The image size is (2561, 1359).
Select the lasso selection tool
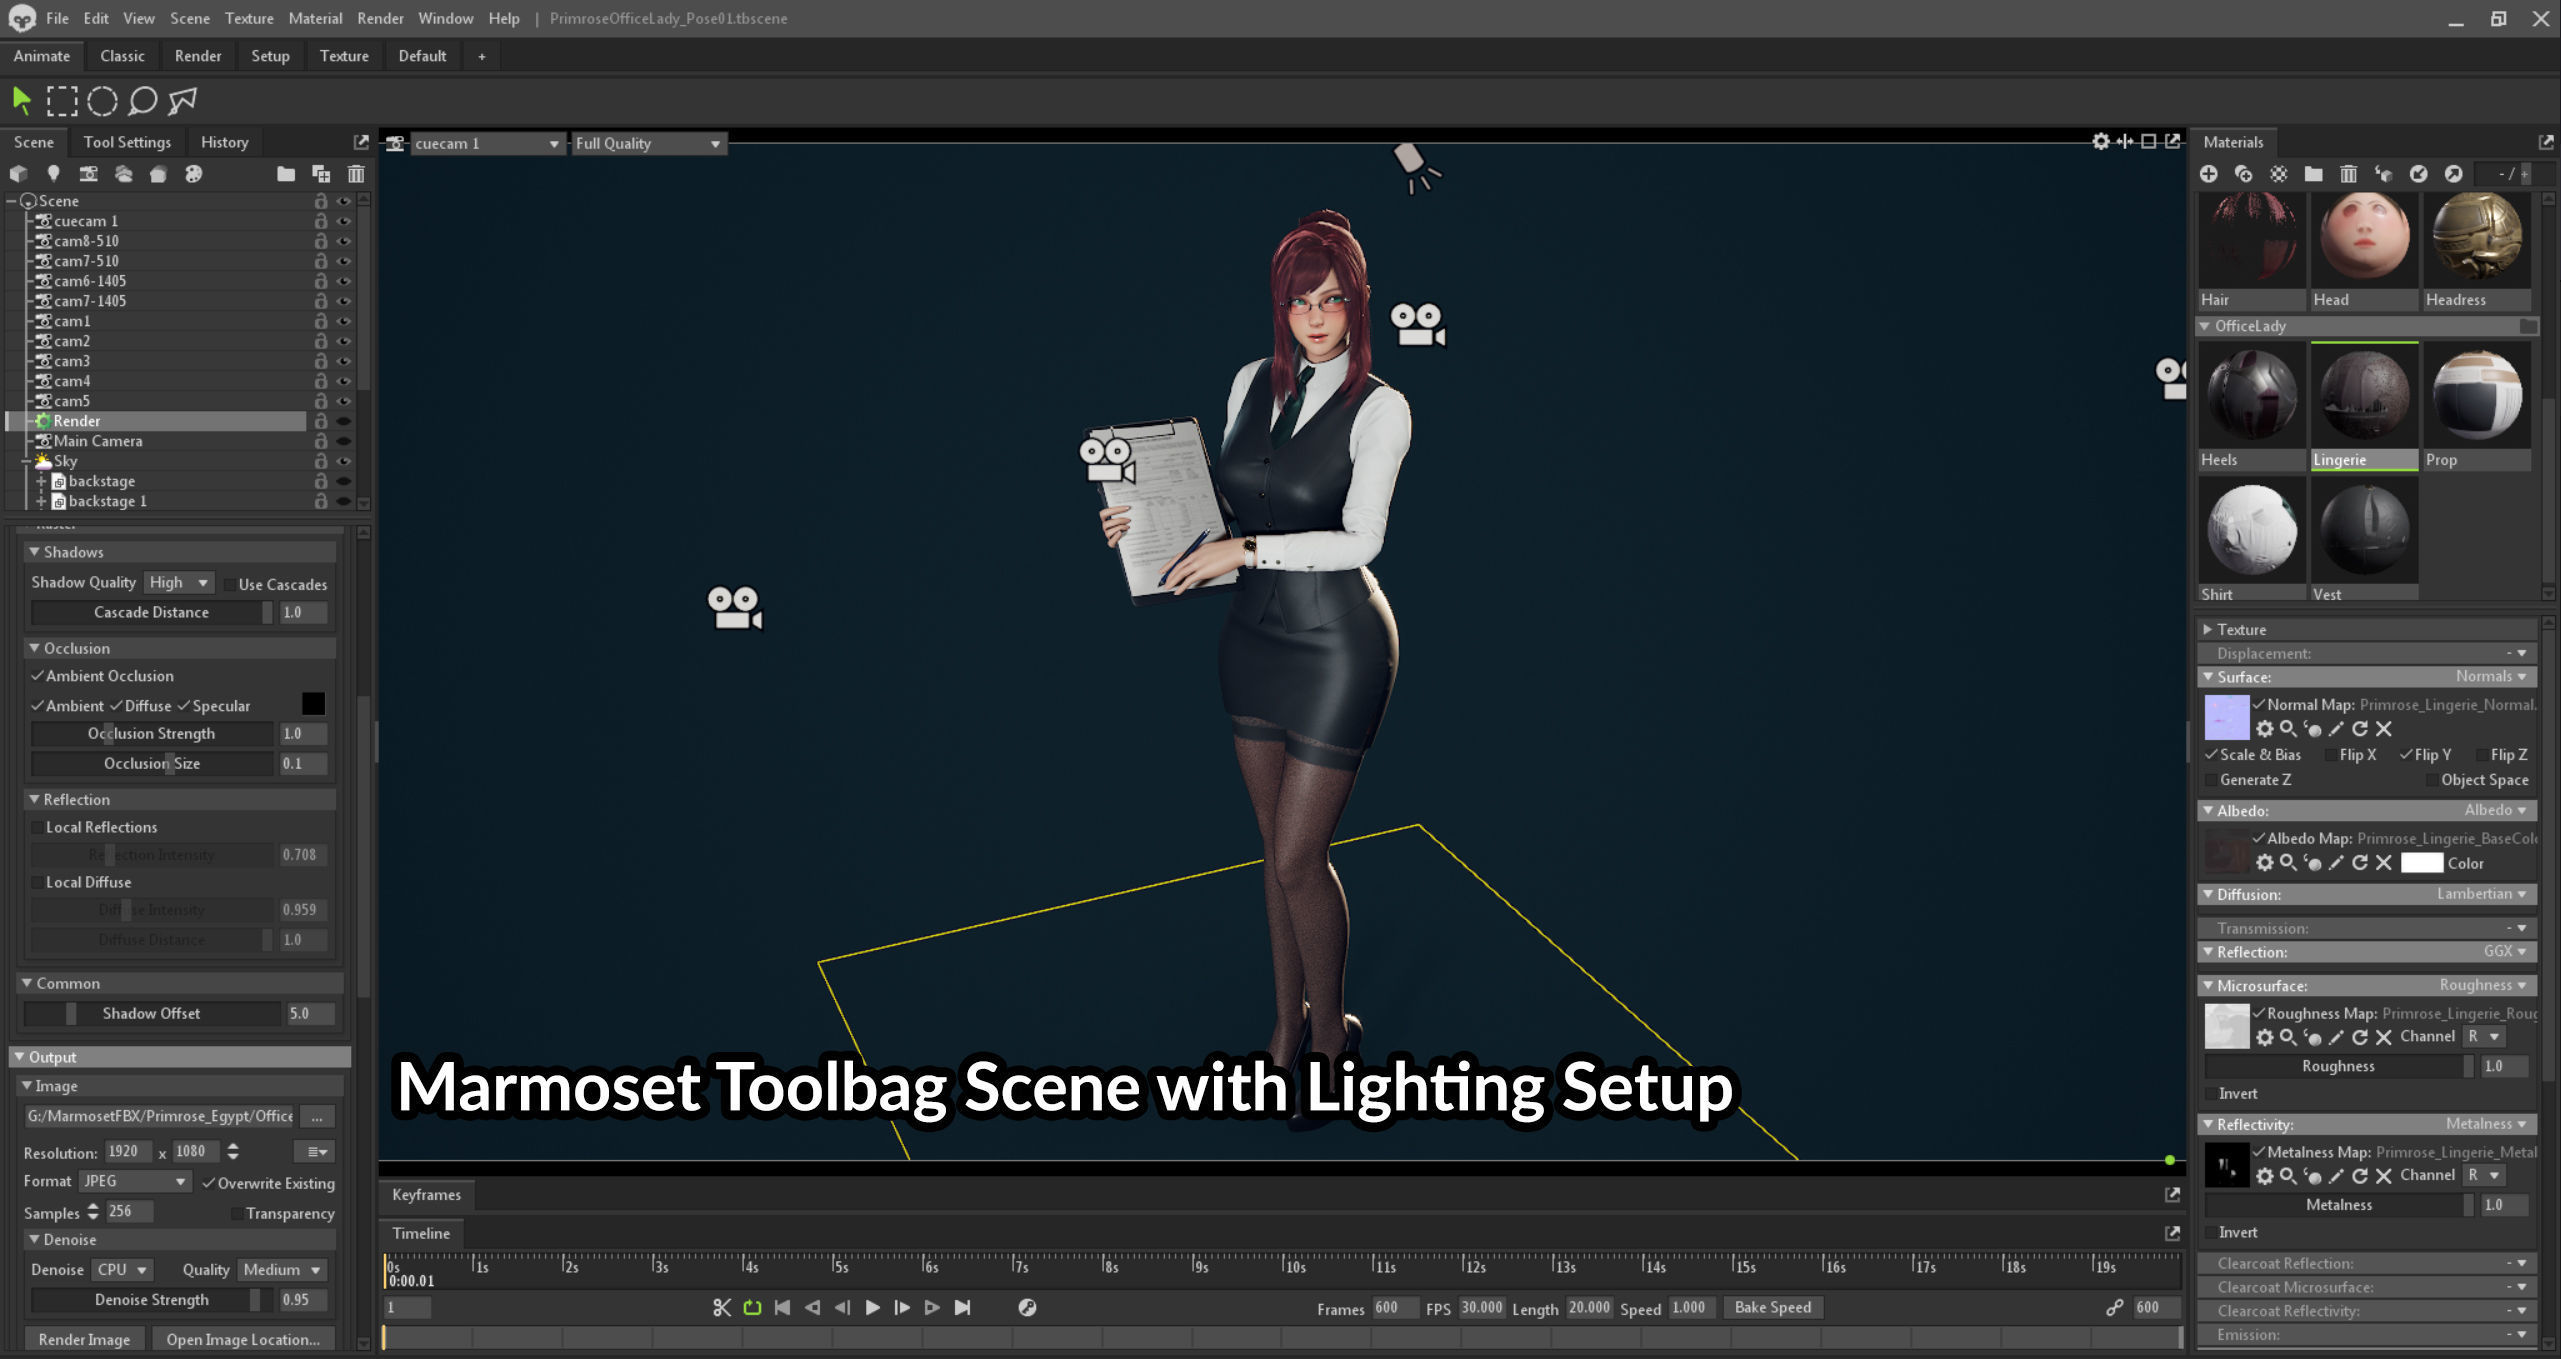(143, 101)
